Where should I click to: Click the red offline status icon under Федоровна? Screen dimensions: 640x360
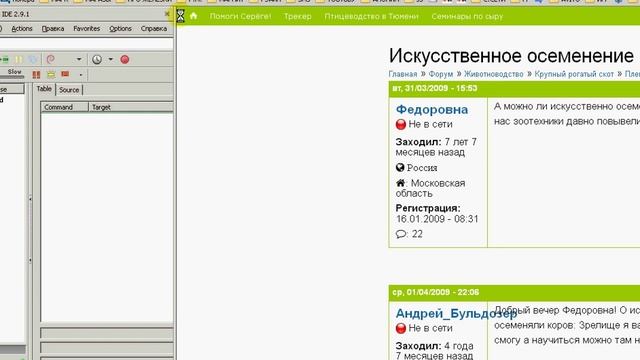pyautogui.click(x=401, y=124)
